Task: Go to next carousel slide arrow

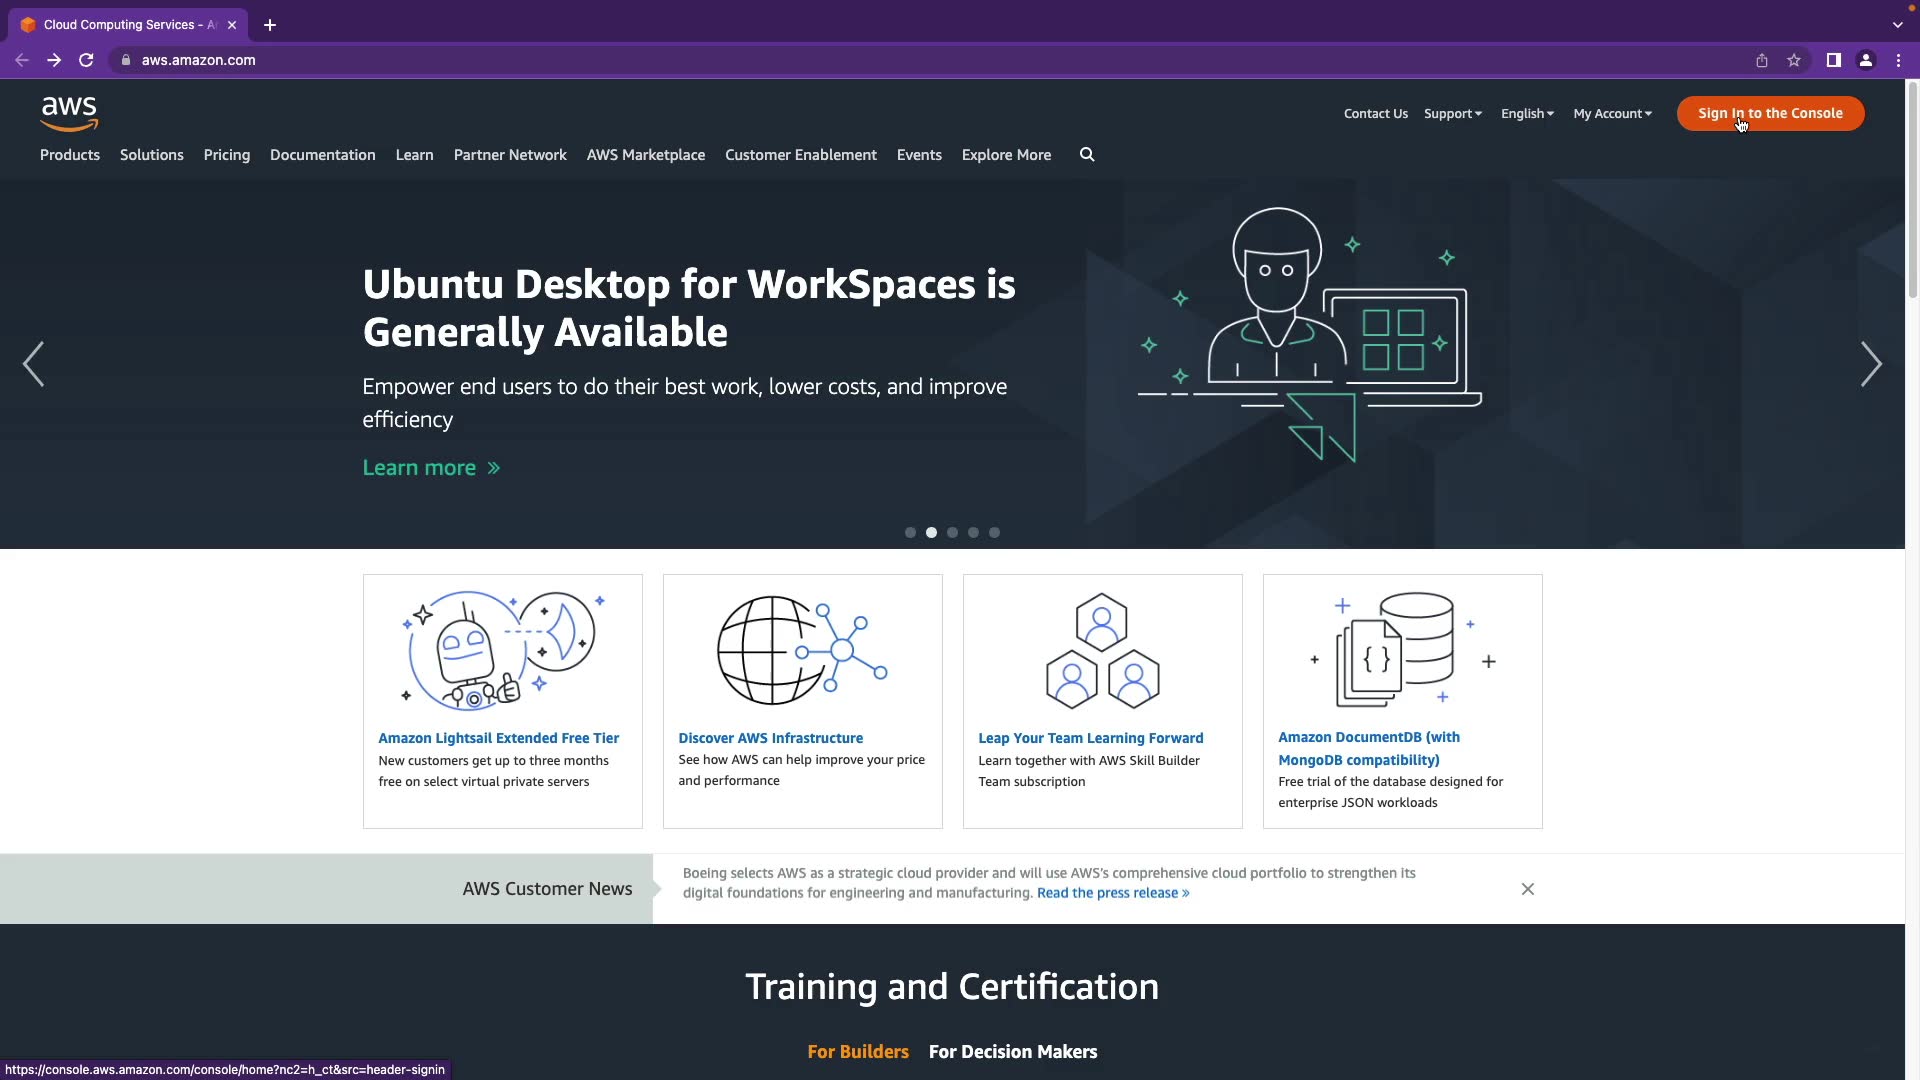Action: (1870, 364)
